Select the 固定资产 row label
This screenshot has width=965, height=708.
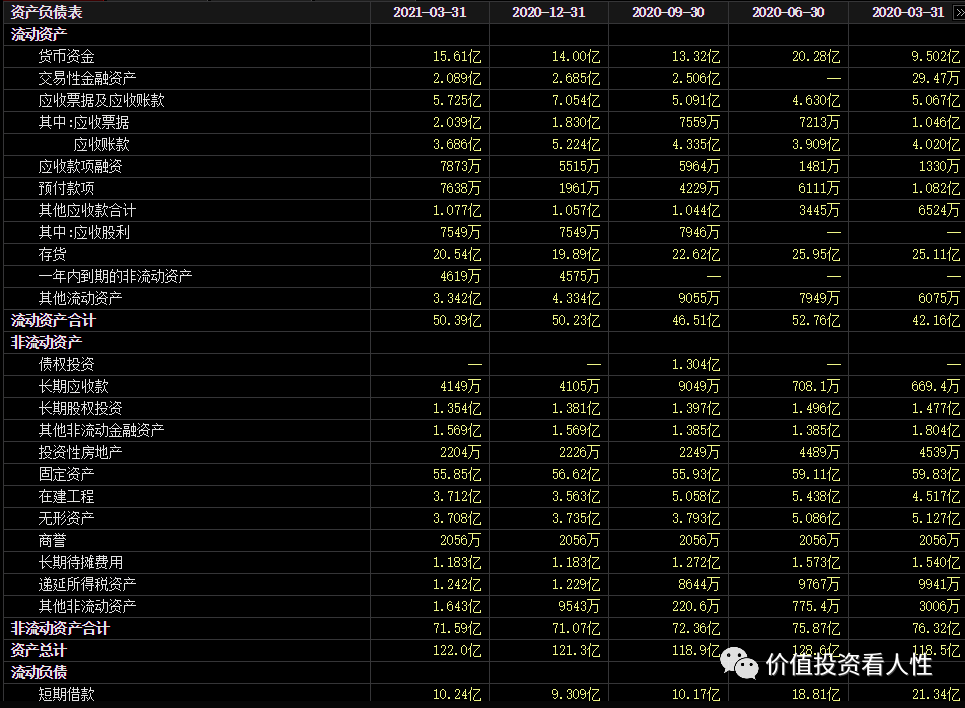pos(66,475)
